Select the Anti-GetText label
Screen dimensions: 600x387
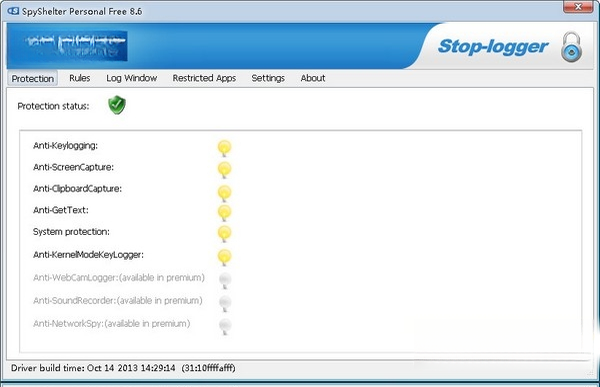[x=61, y=210]
